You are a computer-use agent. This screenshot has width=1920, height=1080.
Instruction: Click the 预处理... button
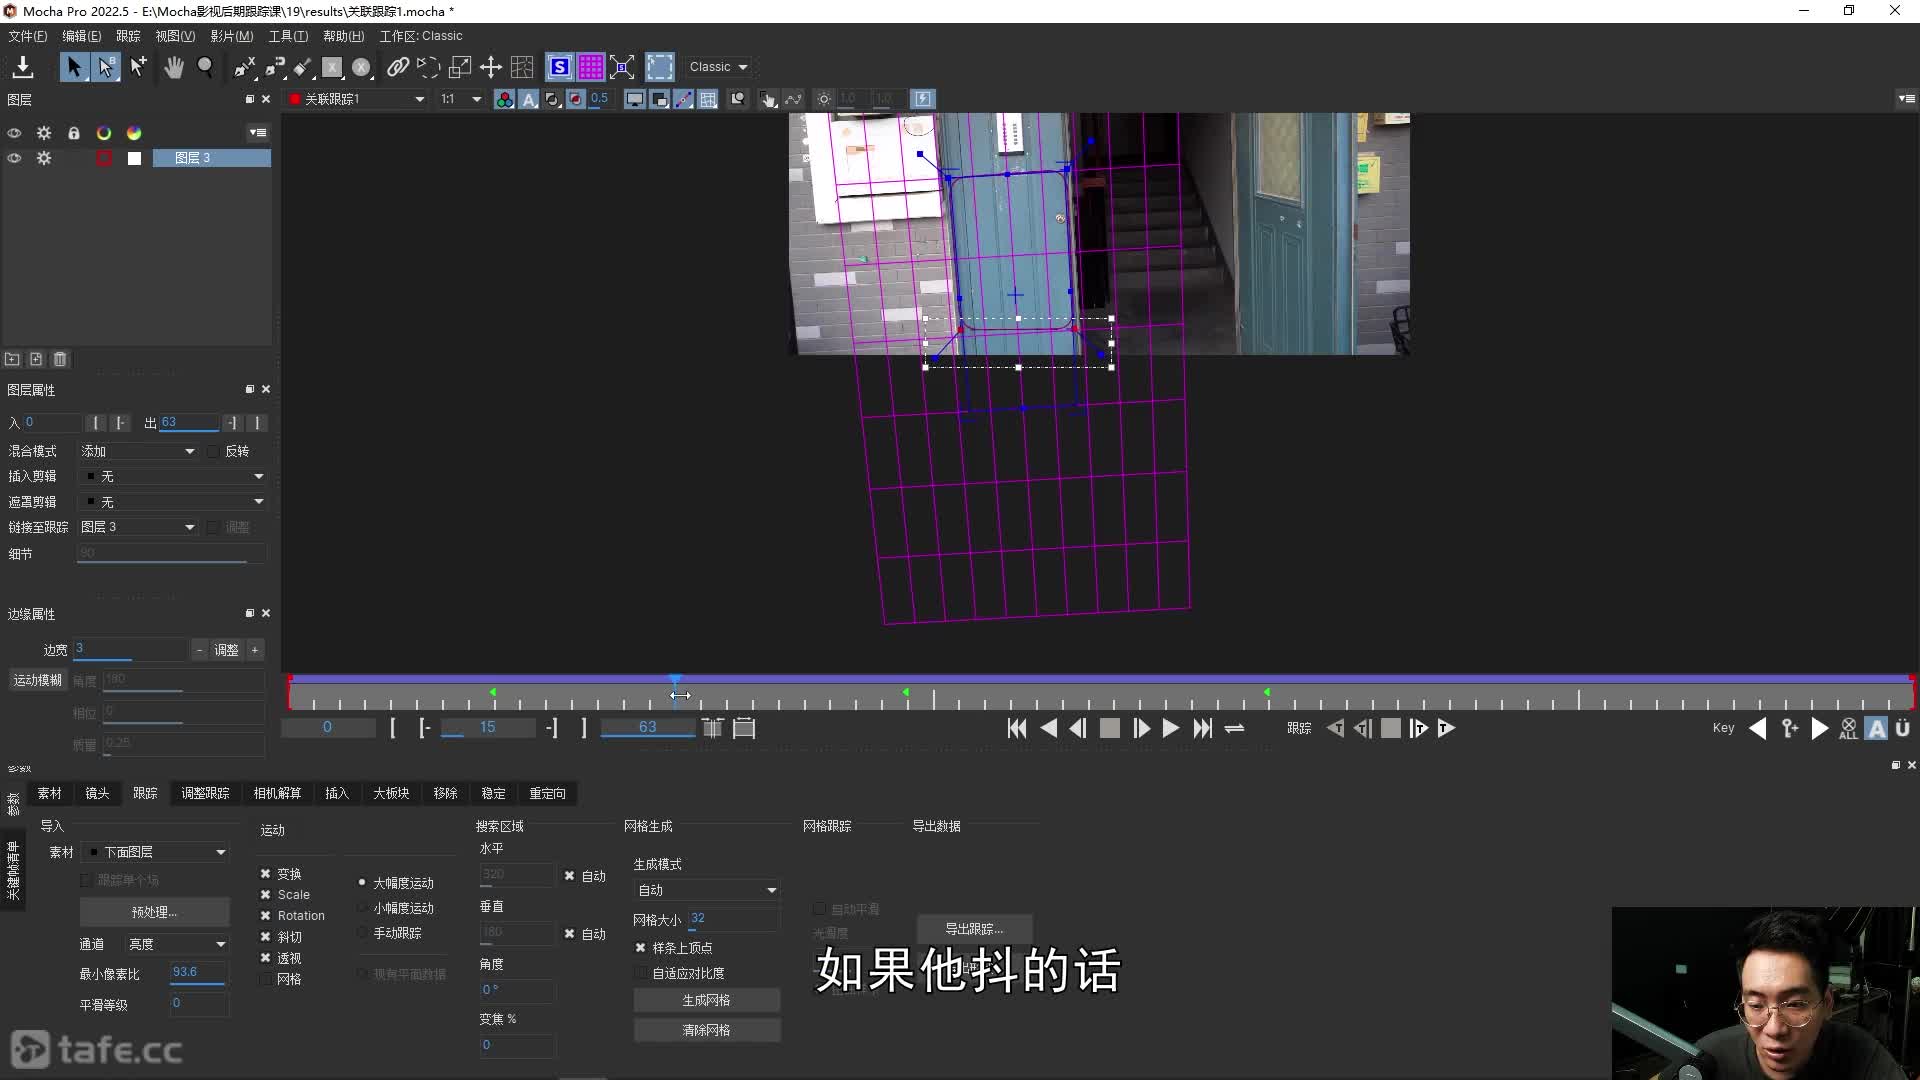[x=154, y=912]
